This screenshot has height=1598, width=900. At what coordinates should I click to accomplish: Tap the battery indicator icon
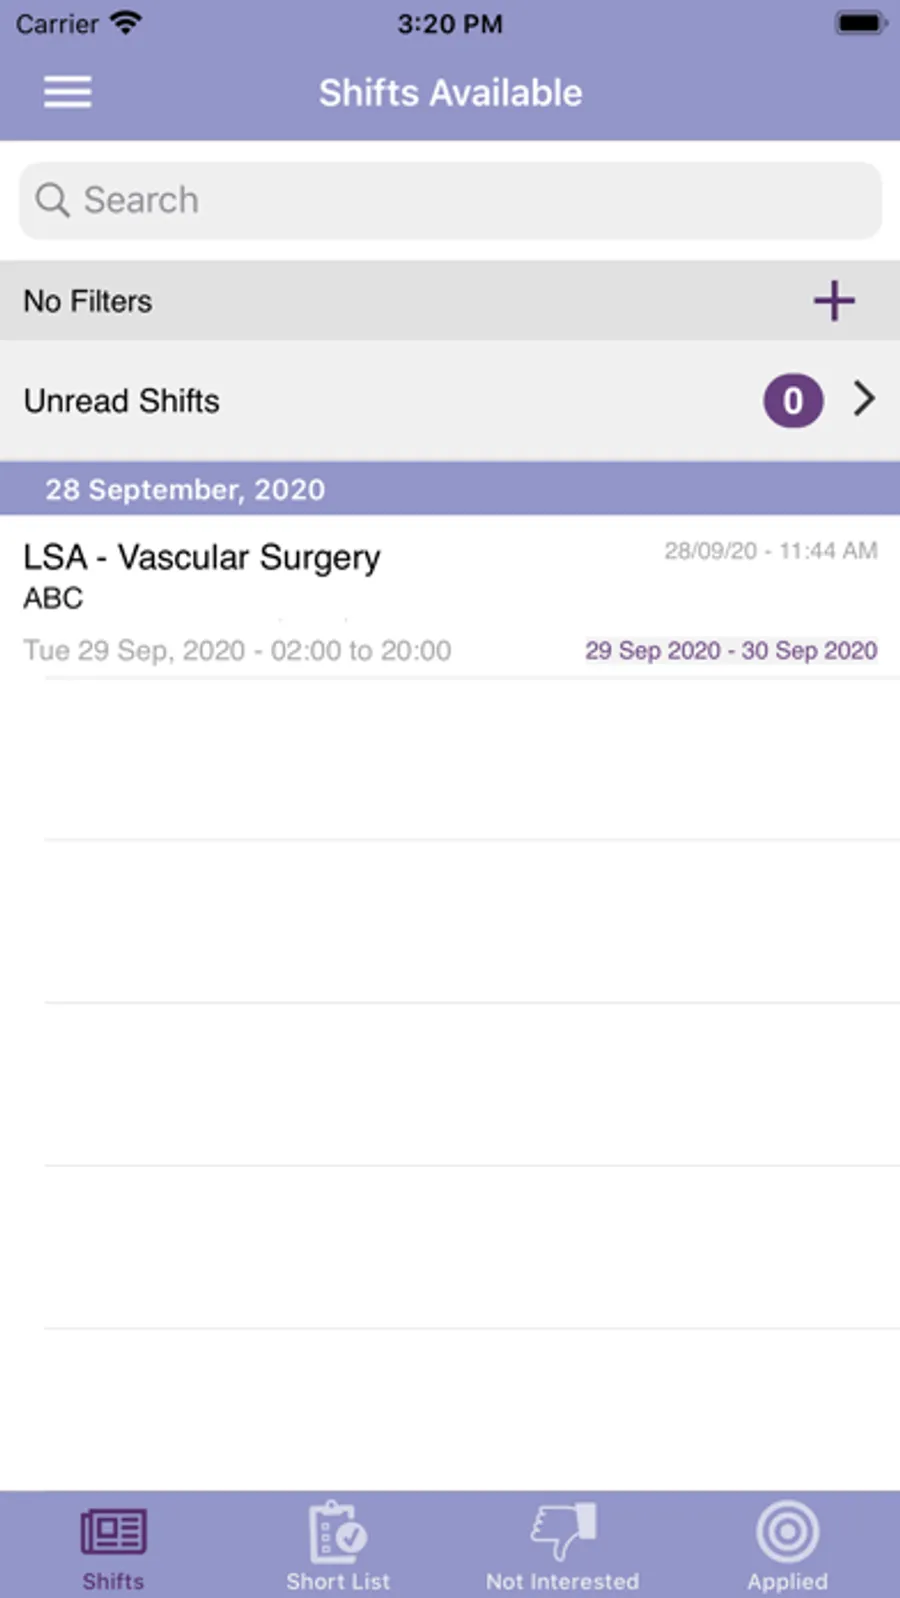tap(859, 23)
